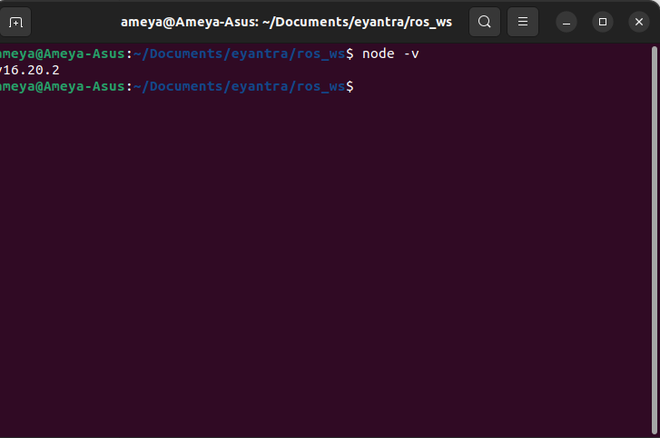Maximize the terminal window

tap(602, 22)
